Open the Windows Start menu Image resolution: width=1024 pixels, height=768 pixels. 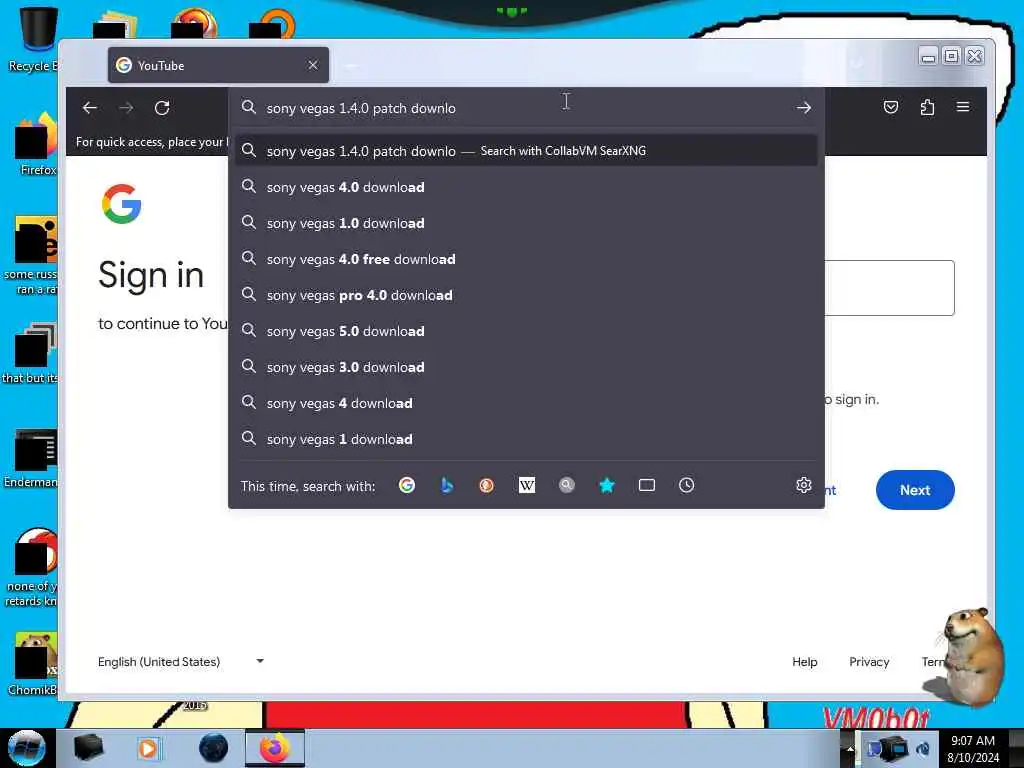[26, 748]
